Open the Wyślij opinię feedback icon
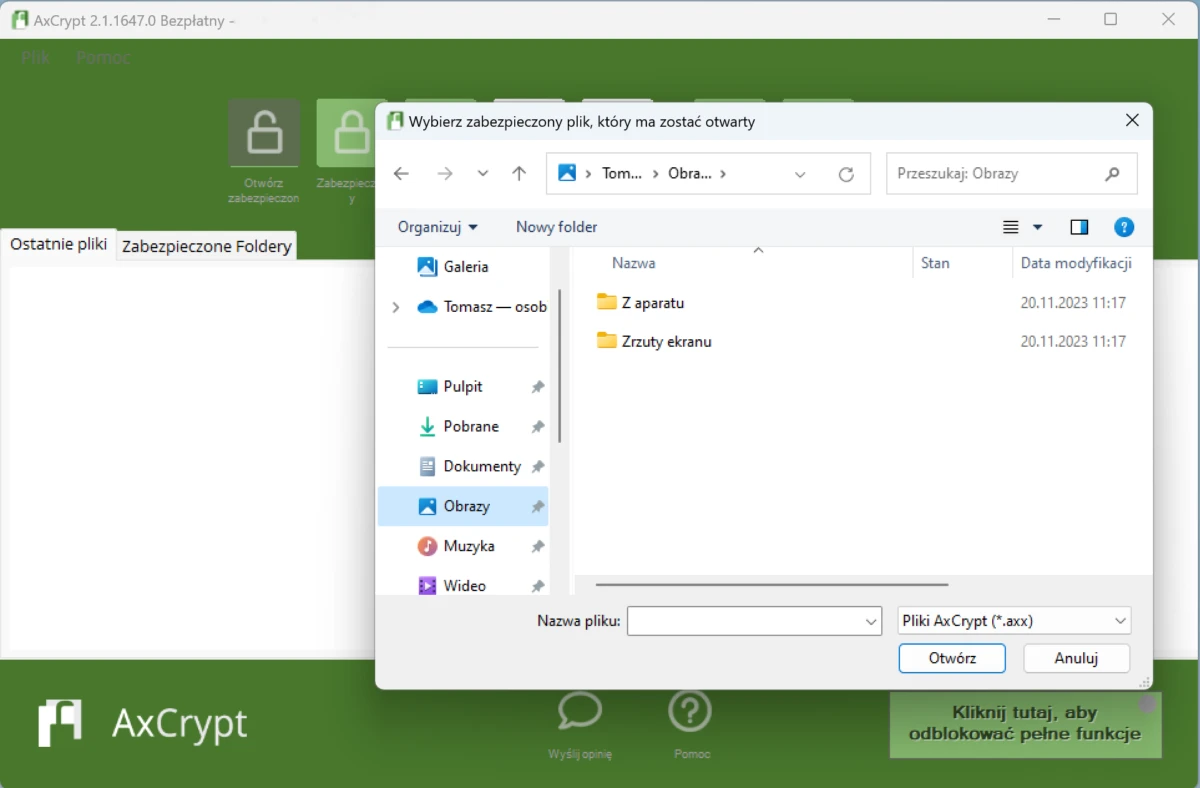The width and height of the screenshot is (1200, 788). click(580, 712)
